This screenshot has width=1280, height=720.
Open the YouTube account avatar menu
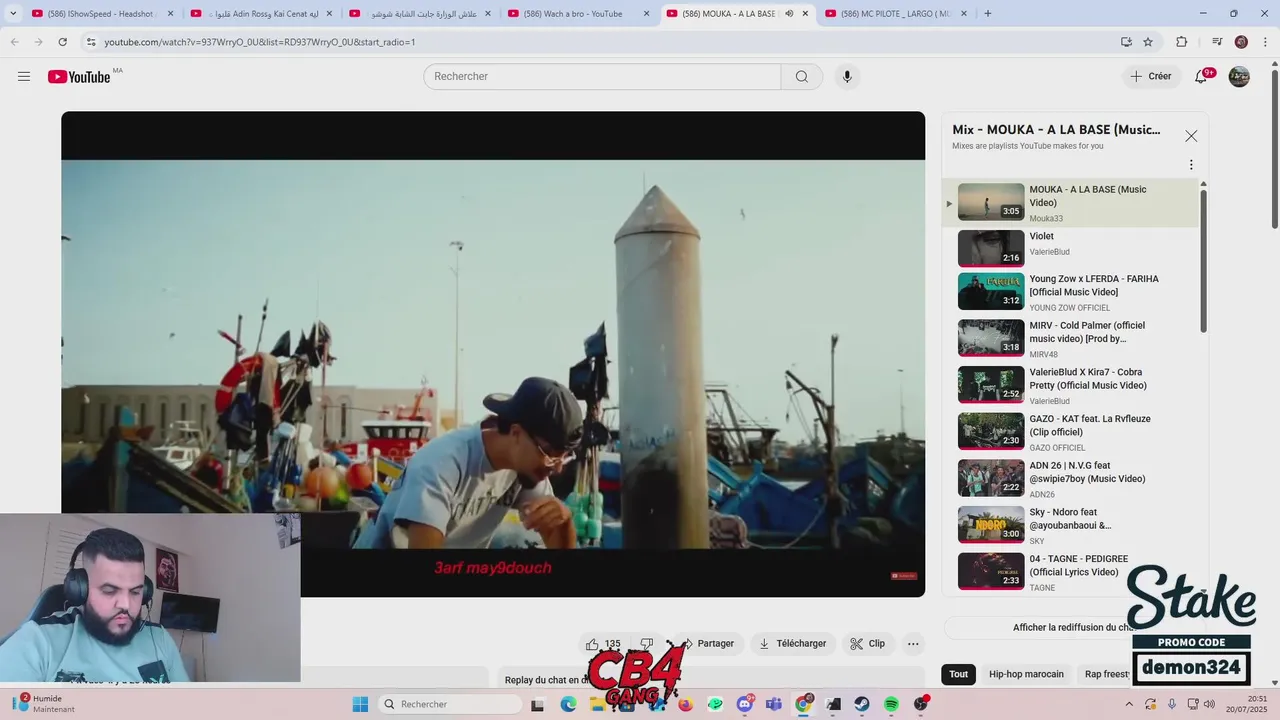coord(1239,77)
